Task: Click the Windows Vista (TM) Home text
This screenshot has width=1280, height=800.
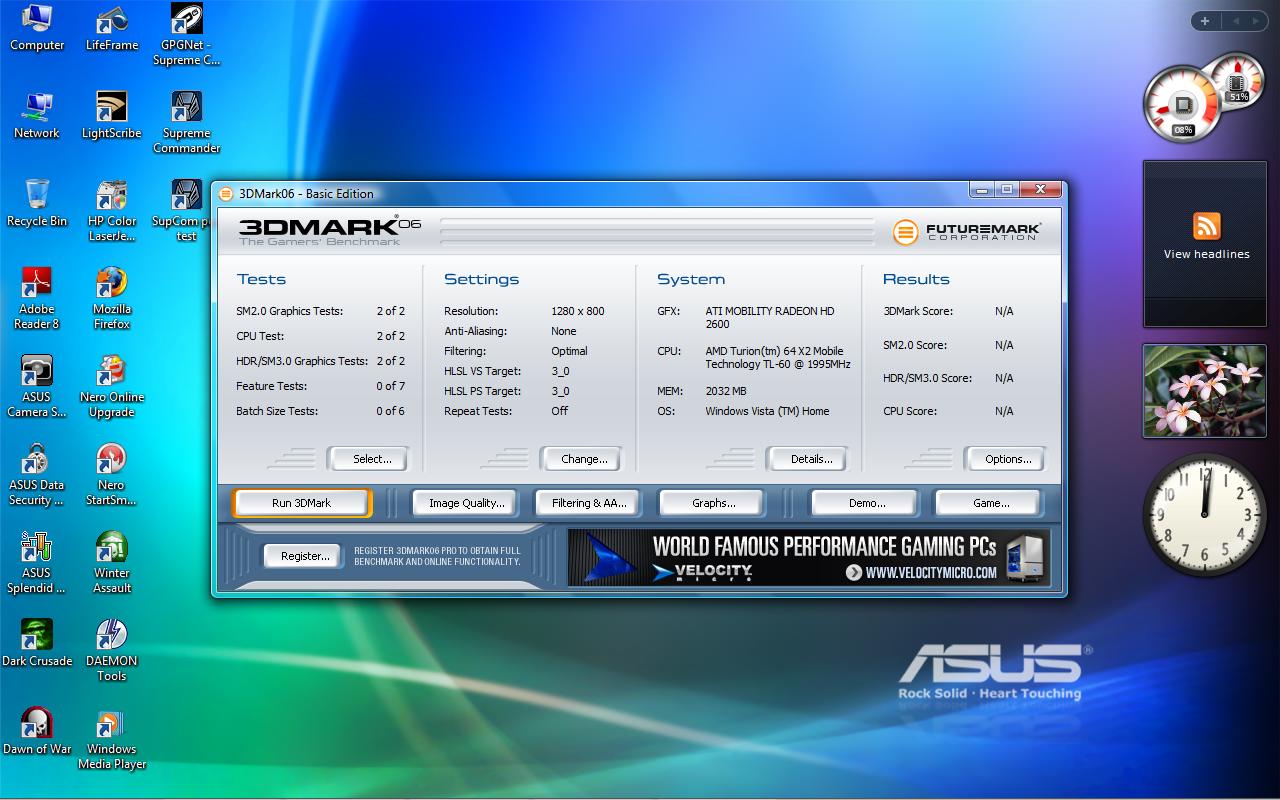Action: pos(767,411)
